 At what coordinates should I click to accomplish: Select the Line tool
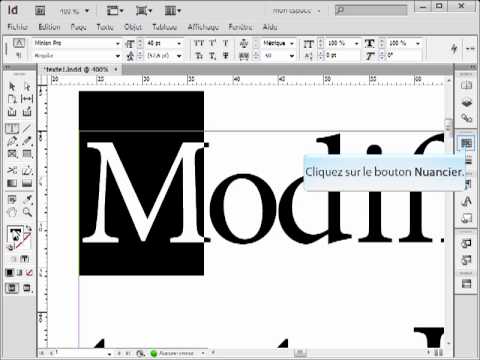click(27, 128)
